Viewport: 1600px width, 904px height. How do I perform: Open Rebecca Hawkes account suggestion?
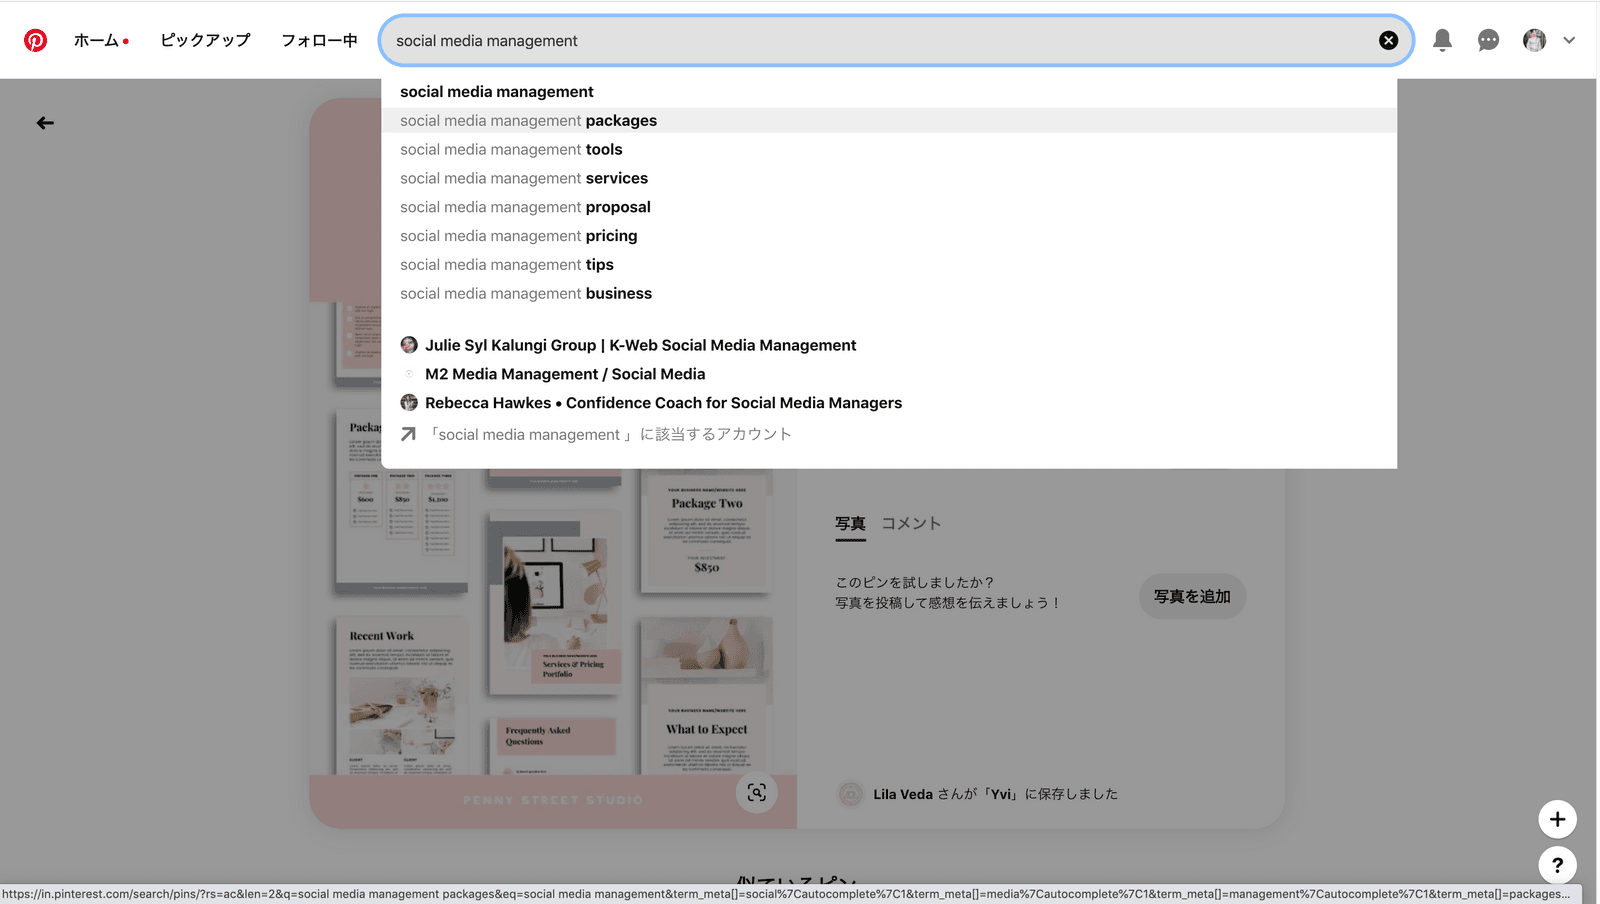tap(662, 403)
